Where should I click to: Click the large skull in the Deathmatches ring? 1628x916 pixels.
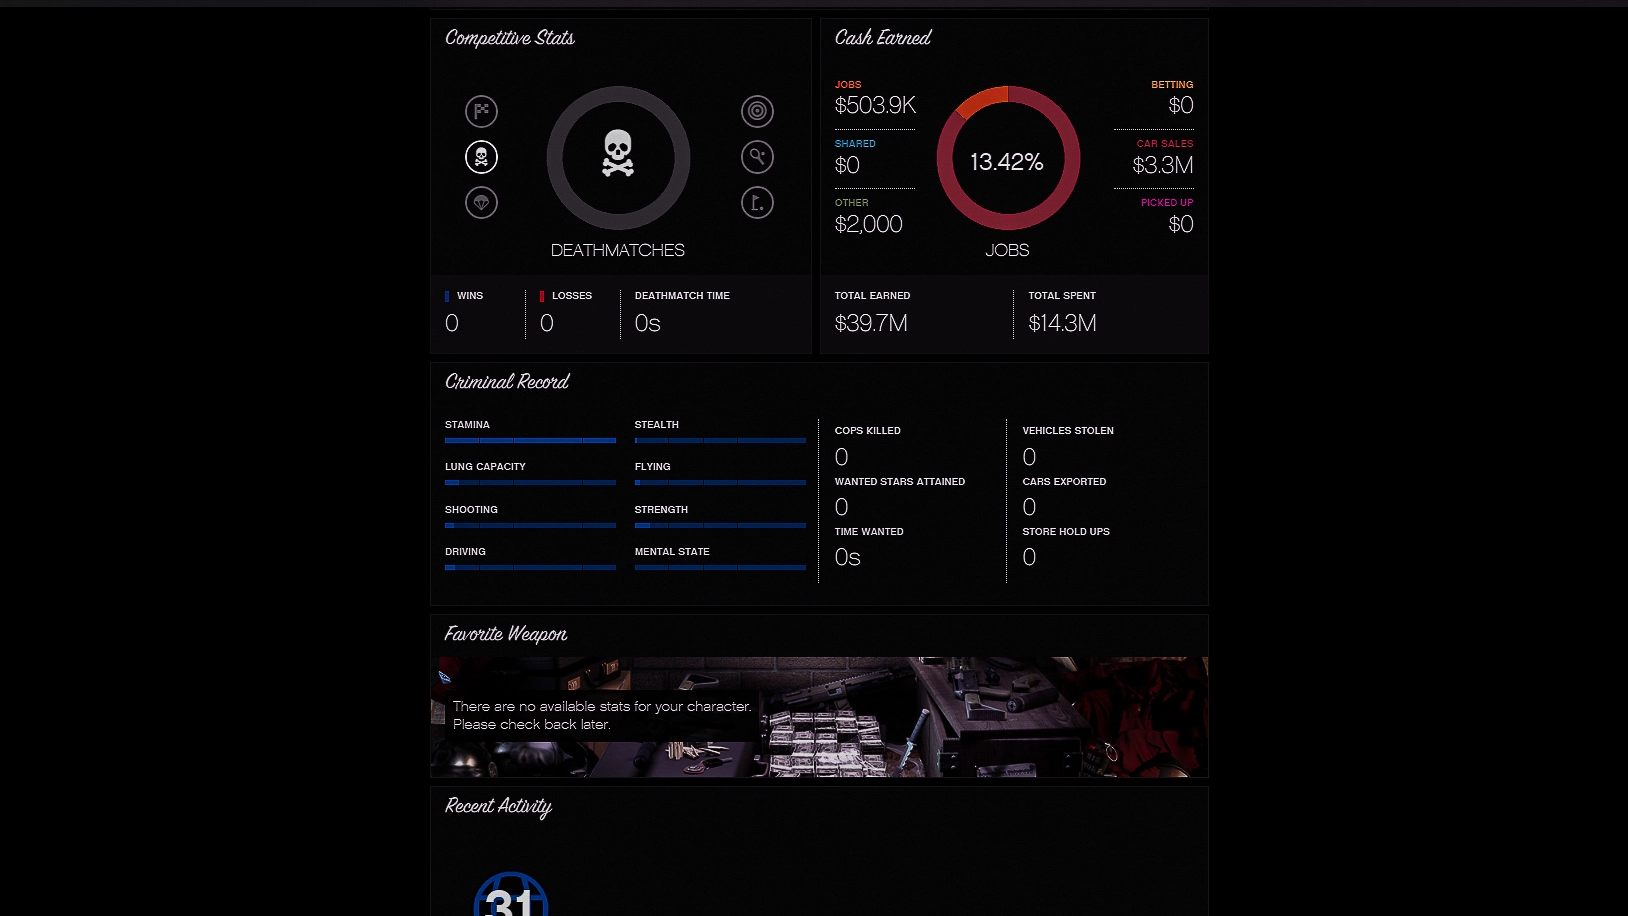point(618,154)
